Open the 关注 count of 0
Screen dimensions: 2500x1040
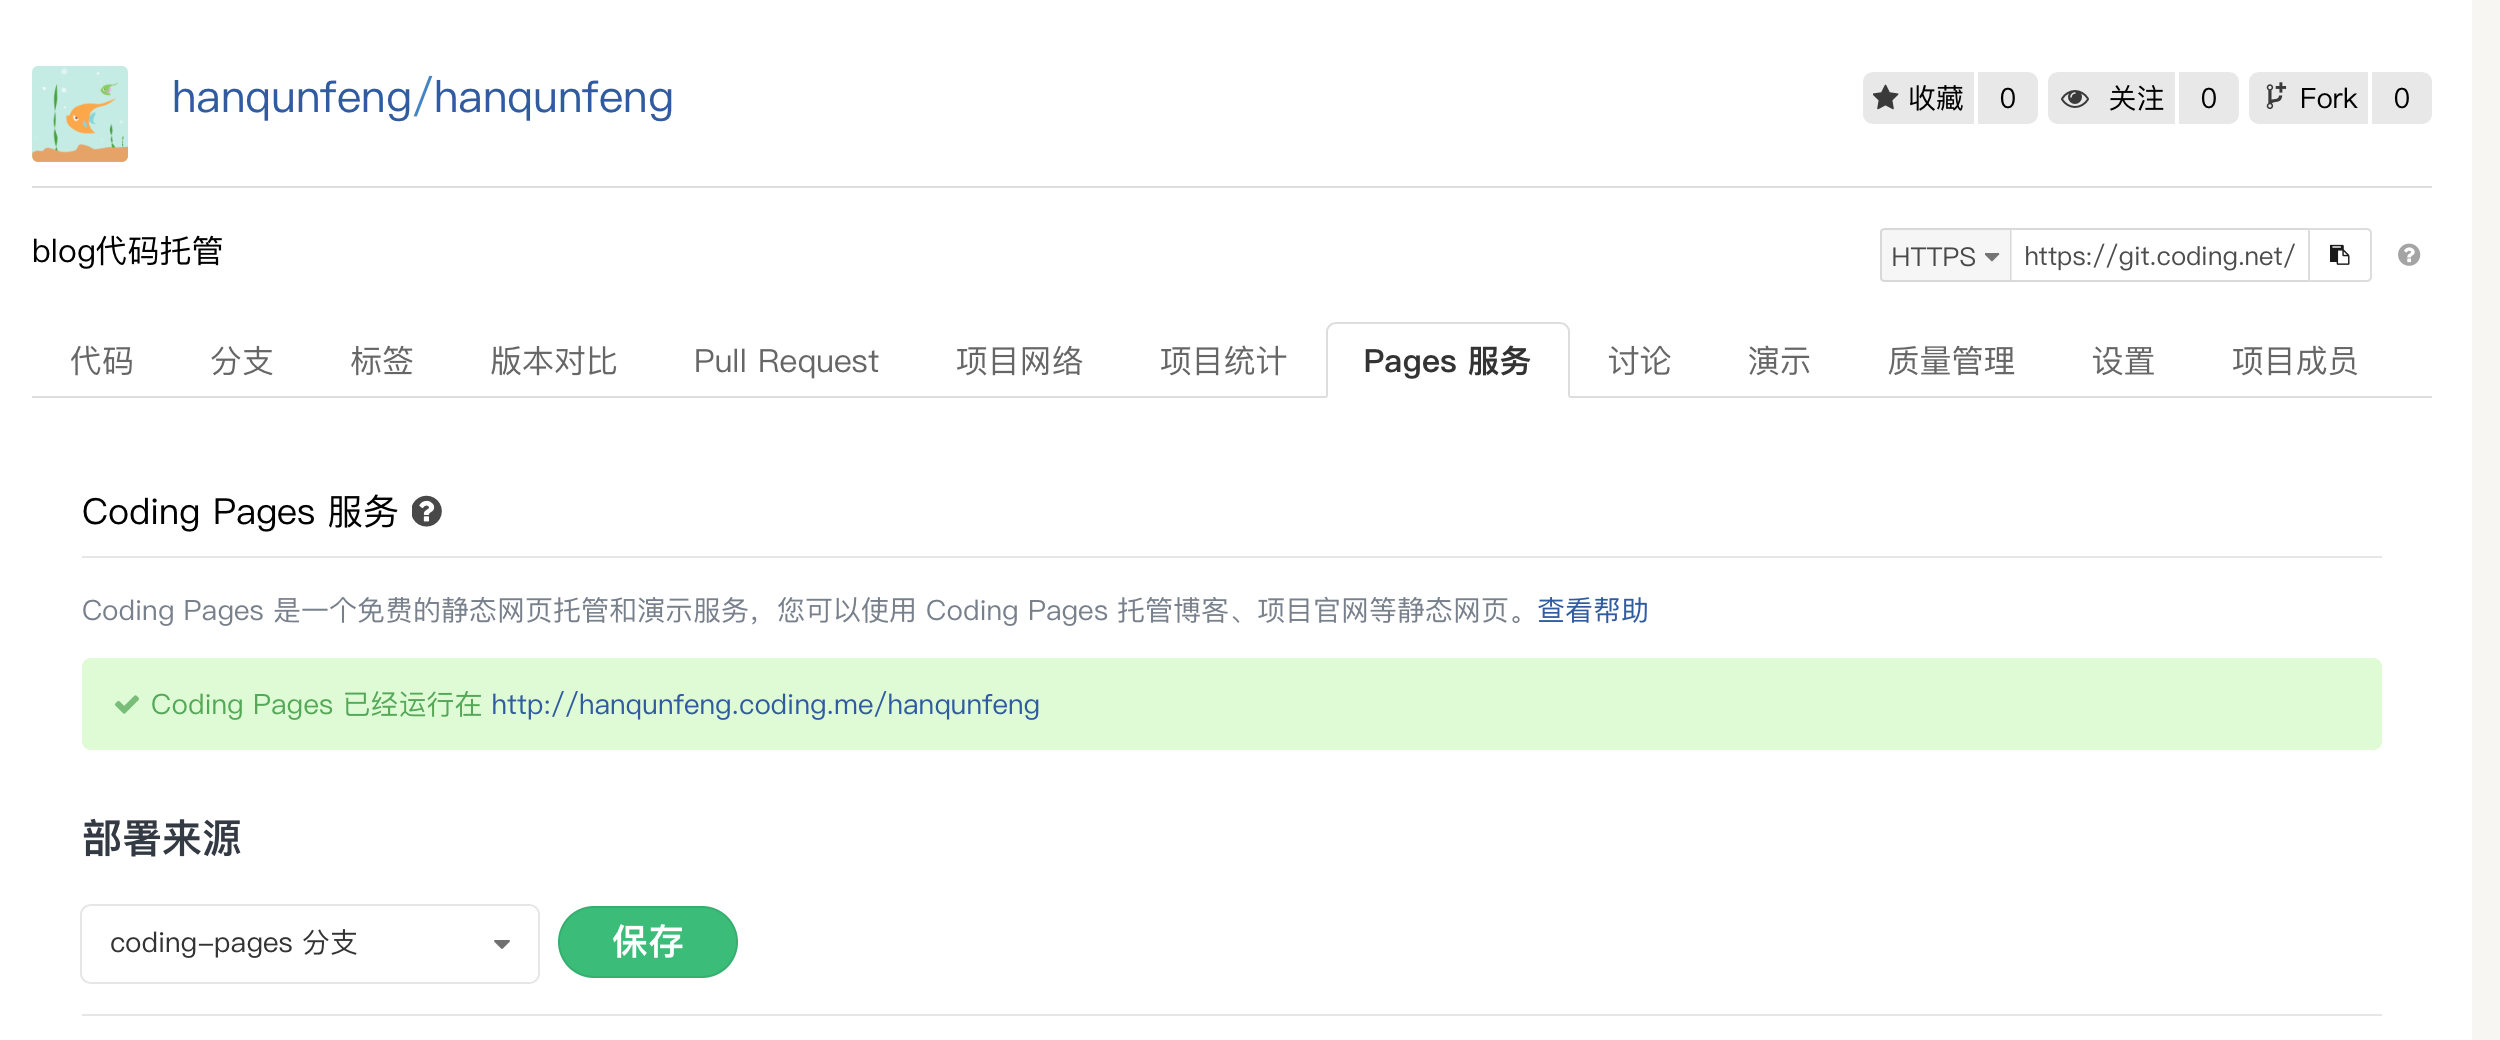click(x=2209, y=98)
